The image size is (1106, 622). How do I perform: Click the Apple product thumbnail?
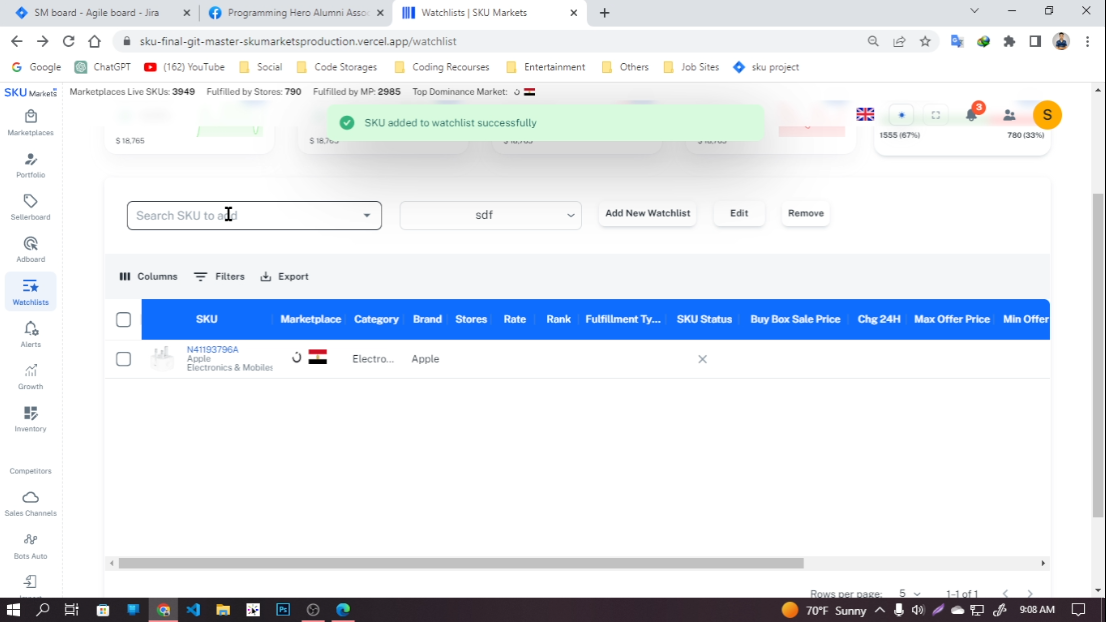[162, 358]
